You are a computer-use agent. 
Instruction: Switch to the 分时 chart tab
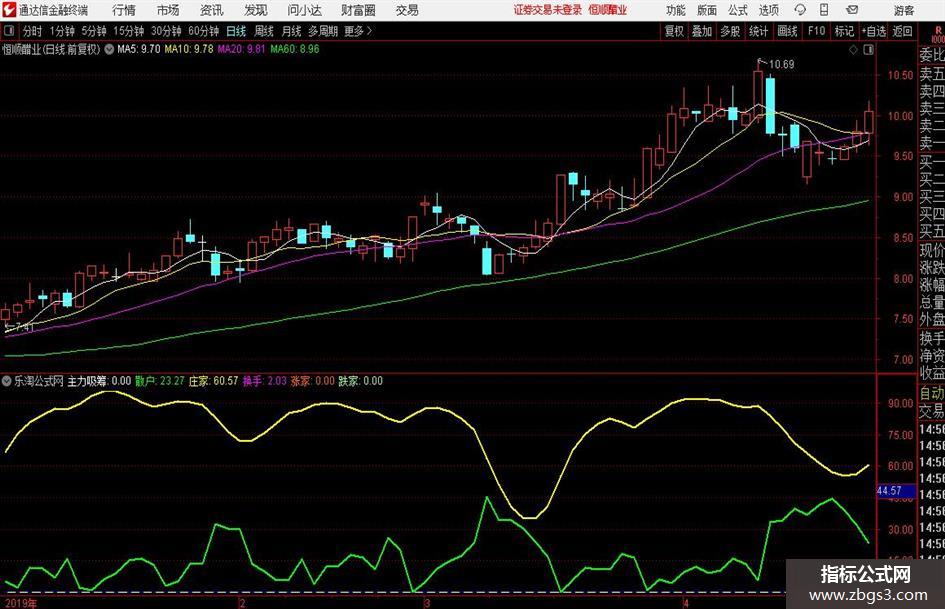click(33, 31)
